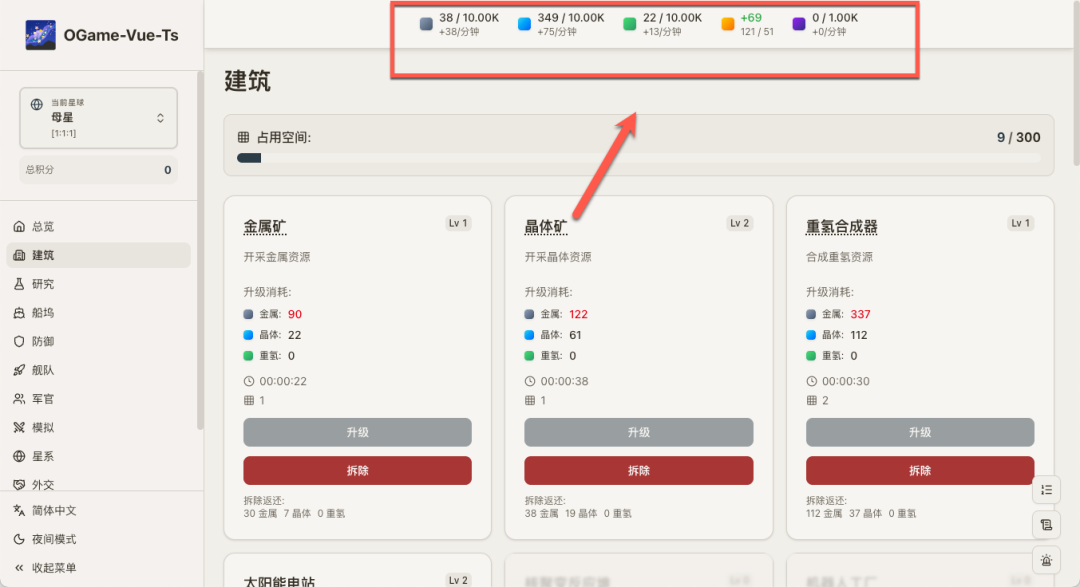The image size is (1080, 587).
Task: Click the sidebar vertical scrollbar
Action: (x=200, y=250)
